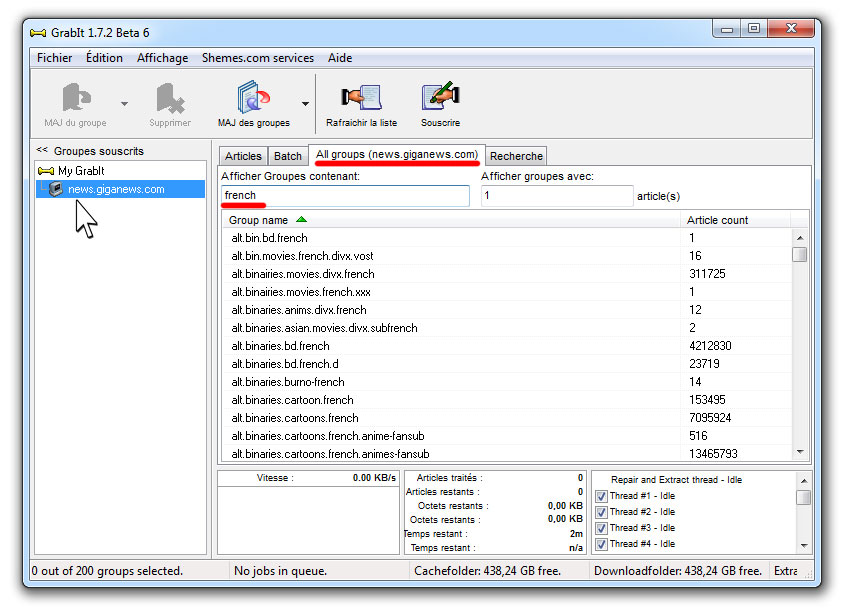The width and height of the screenshot is (842, 608).
Task: Click the article count 7095924
Action: (710, 418)
